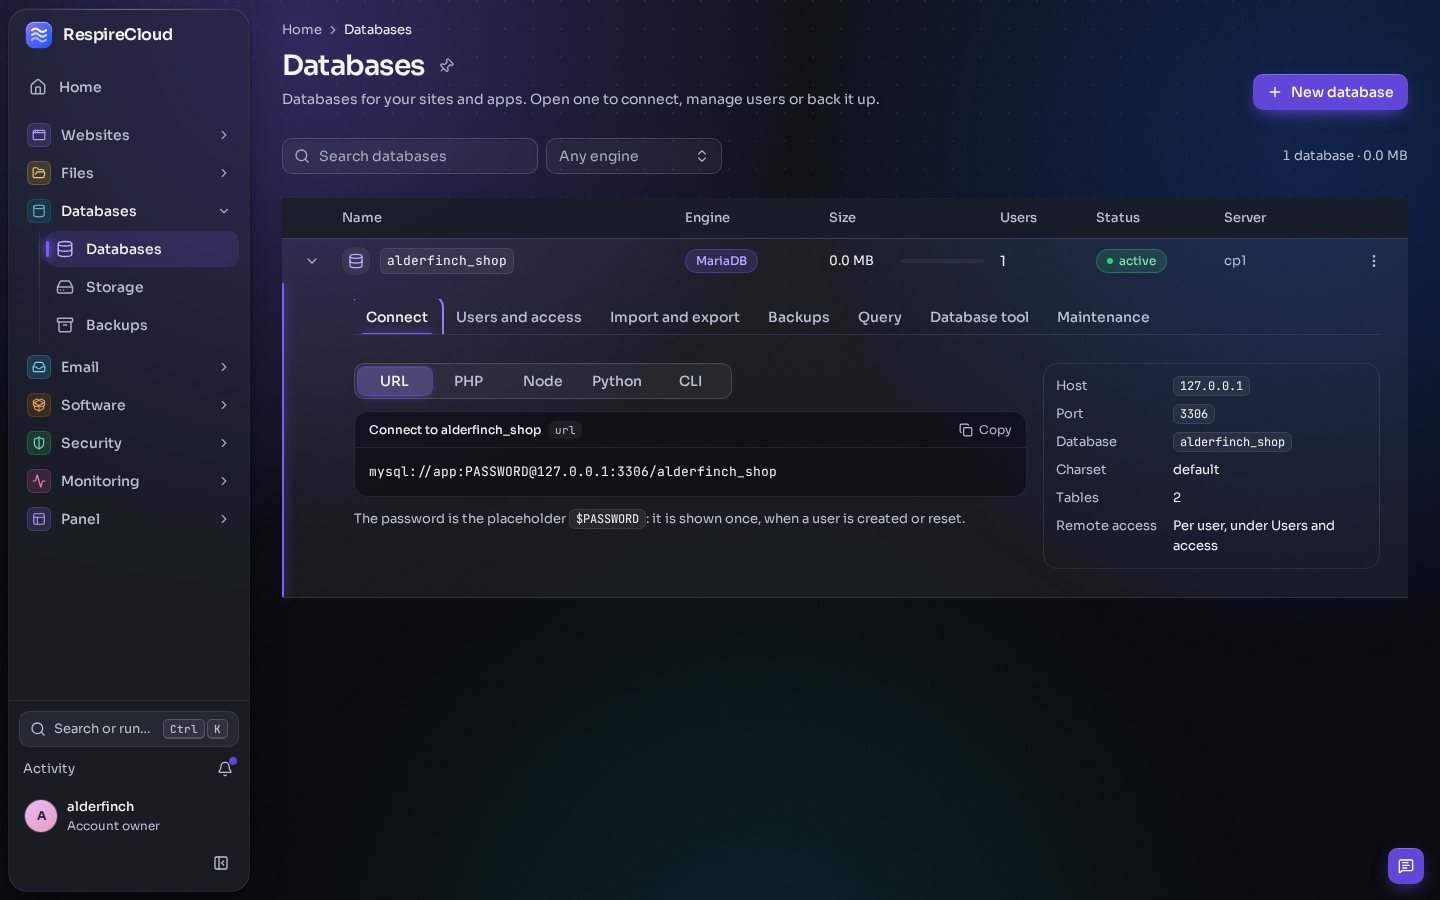Click the Storage icon in the sidebar
Viewport: 1440px width, 900px height.
pos(65,287)
